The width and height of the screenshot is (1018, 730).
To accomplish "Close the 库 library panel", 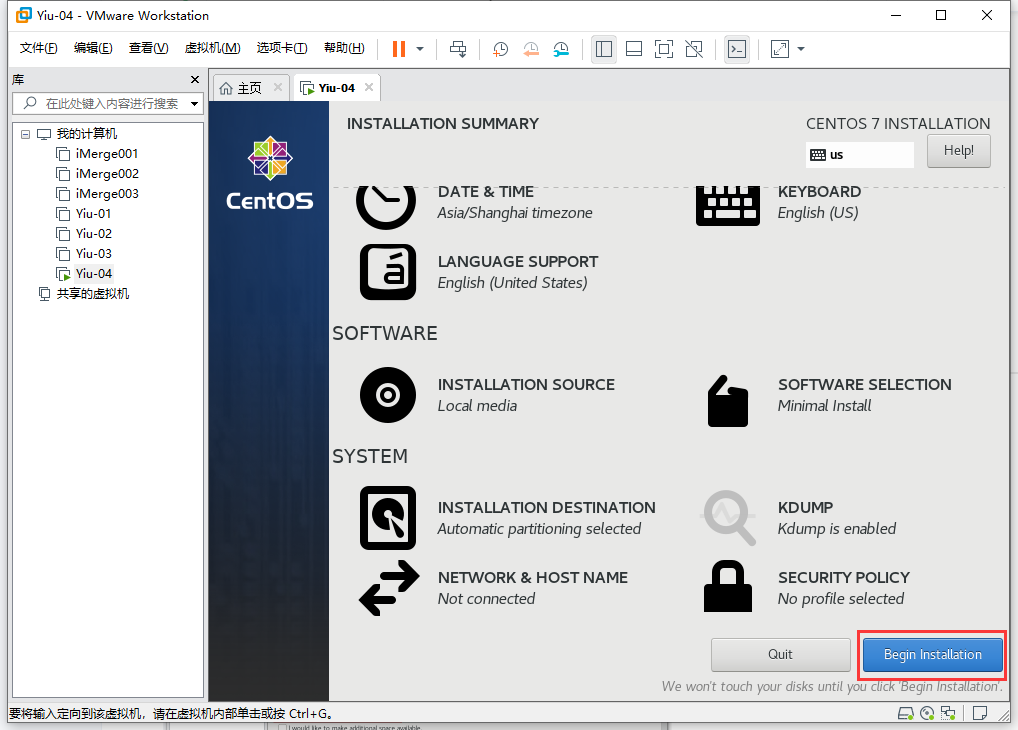I will pos(195,79).
